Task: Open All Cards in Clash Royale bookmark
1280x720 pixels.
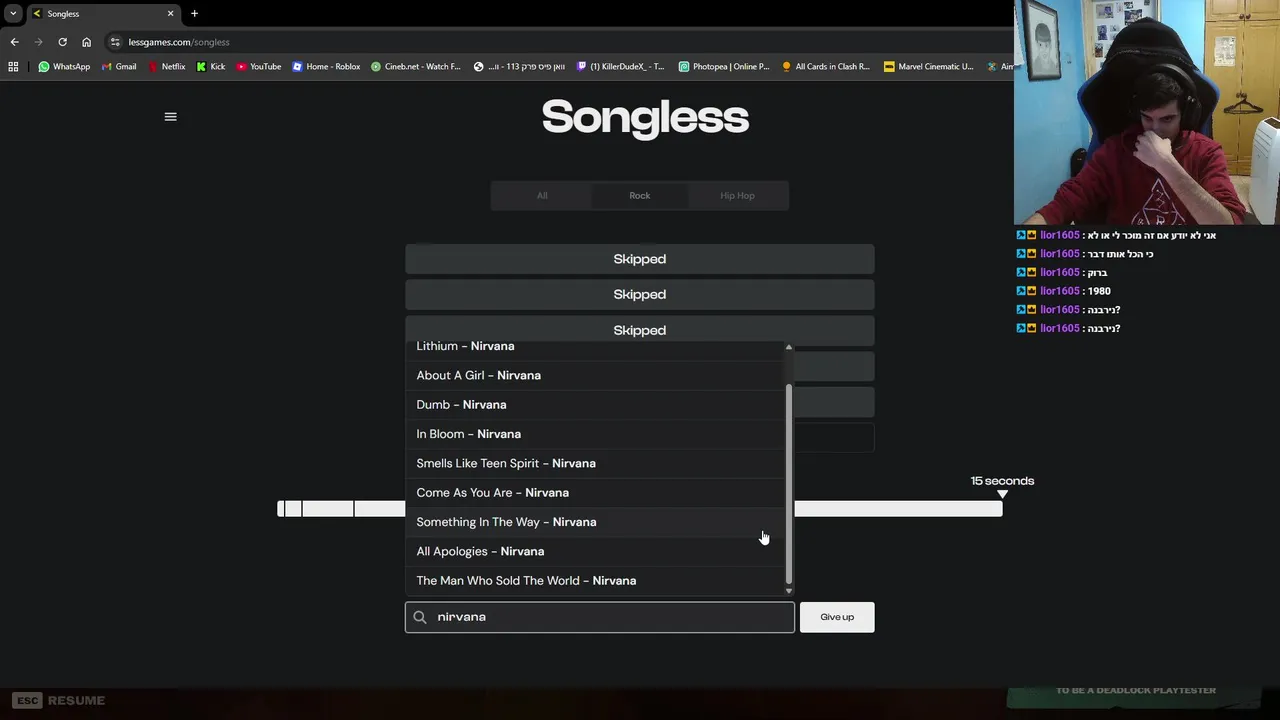Action: [826, 67]
